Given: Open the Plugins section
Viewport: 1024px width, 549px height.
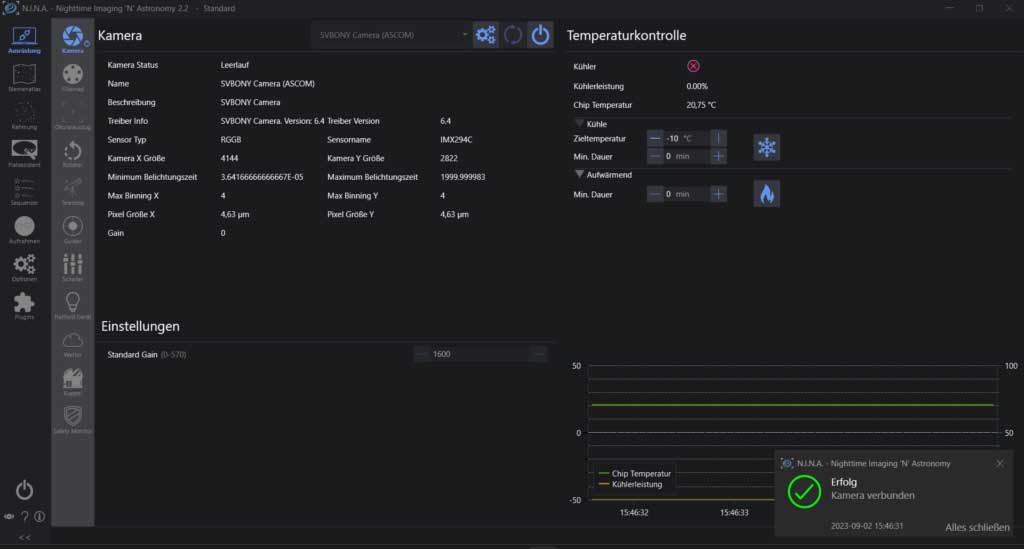Looking at the screenshot, I should pos(24,305).
